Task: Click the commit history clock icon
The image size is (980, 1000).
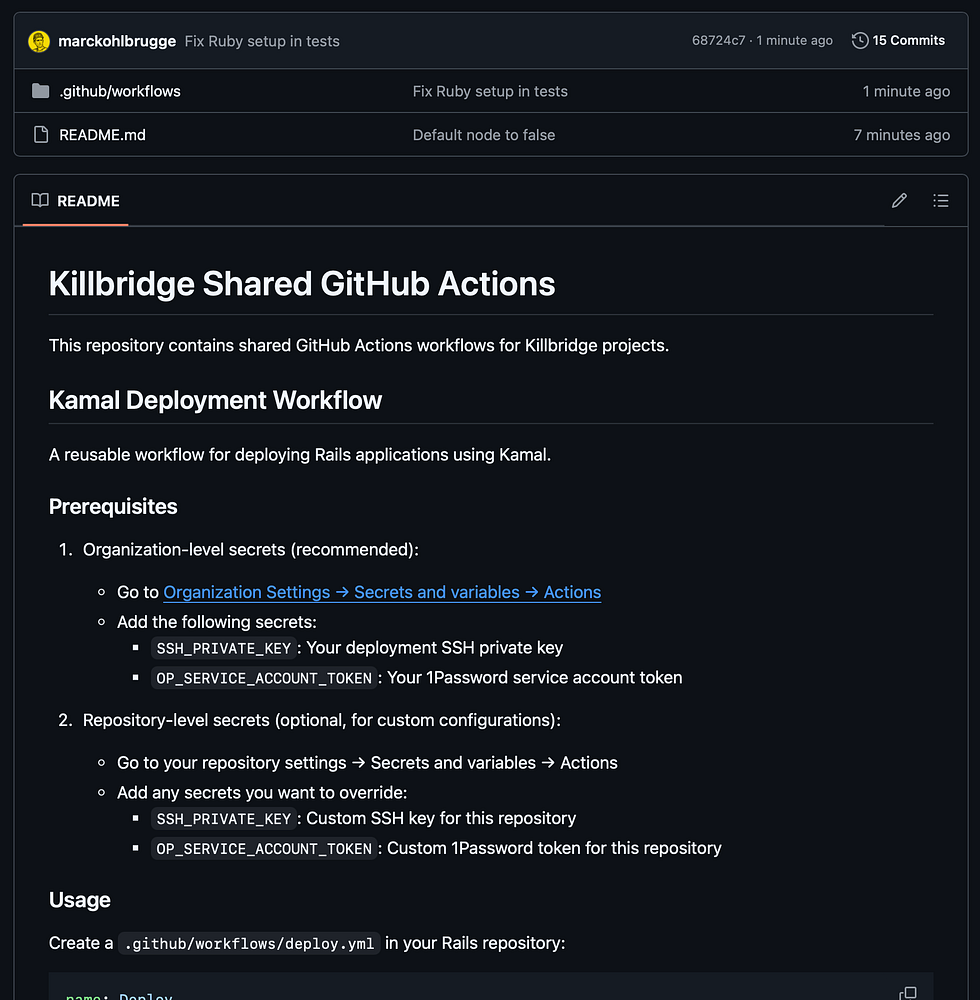Action: click(x=860, y=41)
